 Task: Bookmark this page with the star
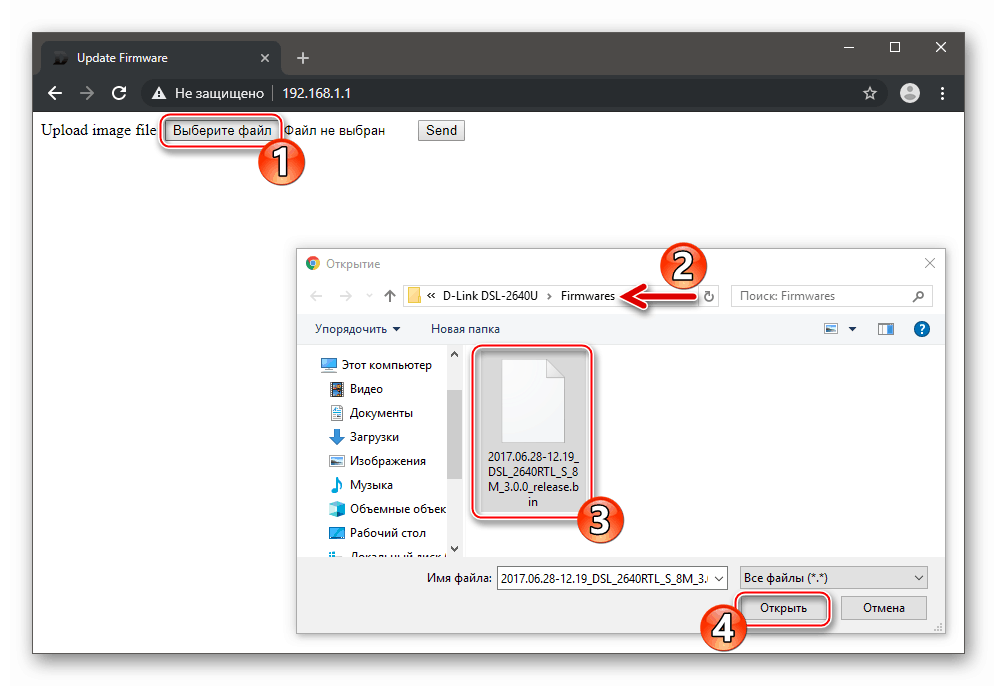(x=870, y=93)
